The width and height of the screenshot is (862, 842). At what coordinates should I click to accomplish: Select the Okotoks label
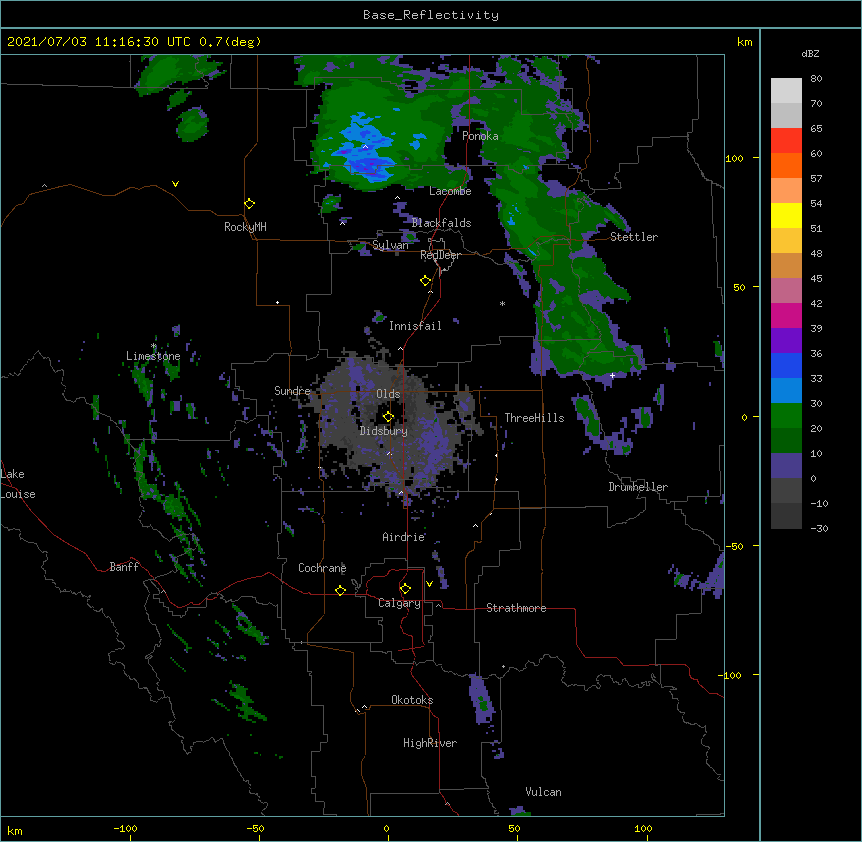(412, 700)
